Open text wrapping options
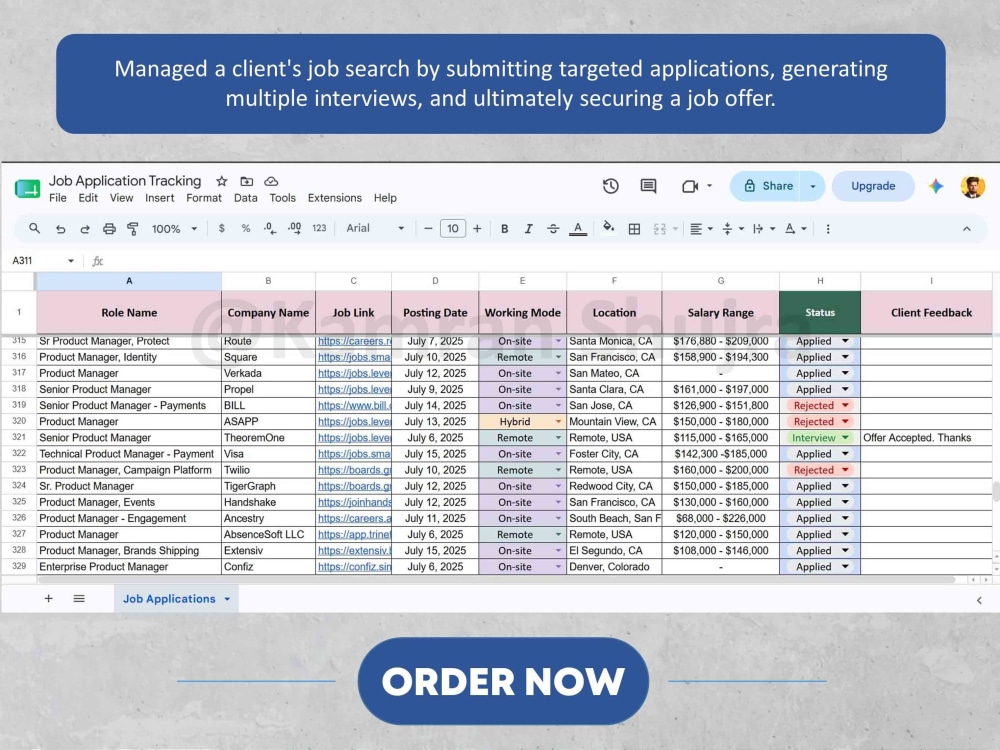Screen dimensions: 1000x750 pyautogui.click(x=763, y=228)
